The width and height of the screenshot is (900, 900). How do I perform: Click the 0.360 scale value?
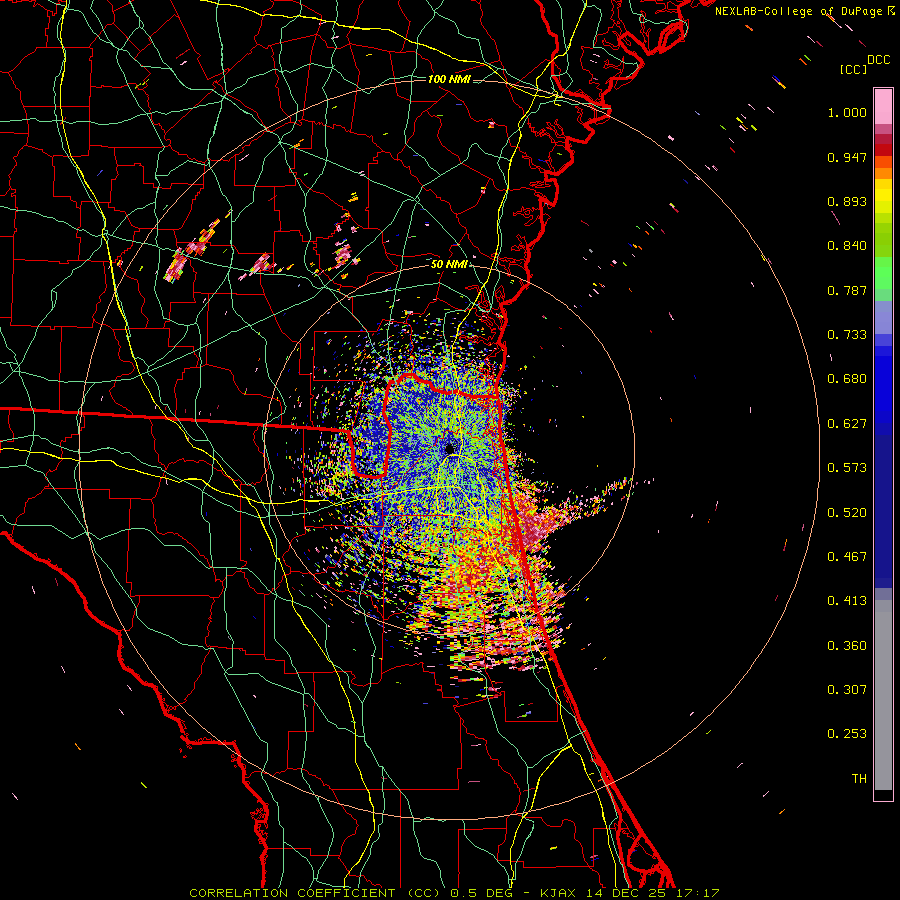[x=847, y=646]
